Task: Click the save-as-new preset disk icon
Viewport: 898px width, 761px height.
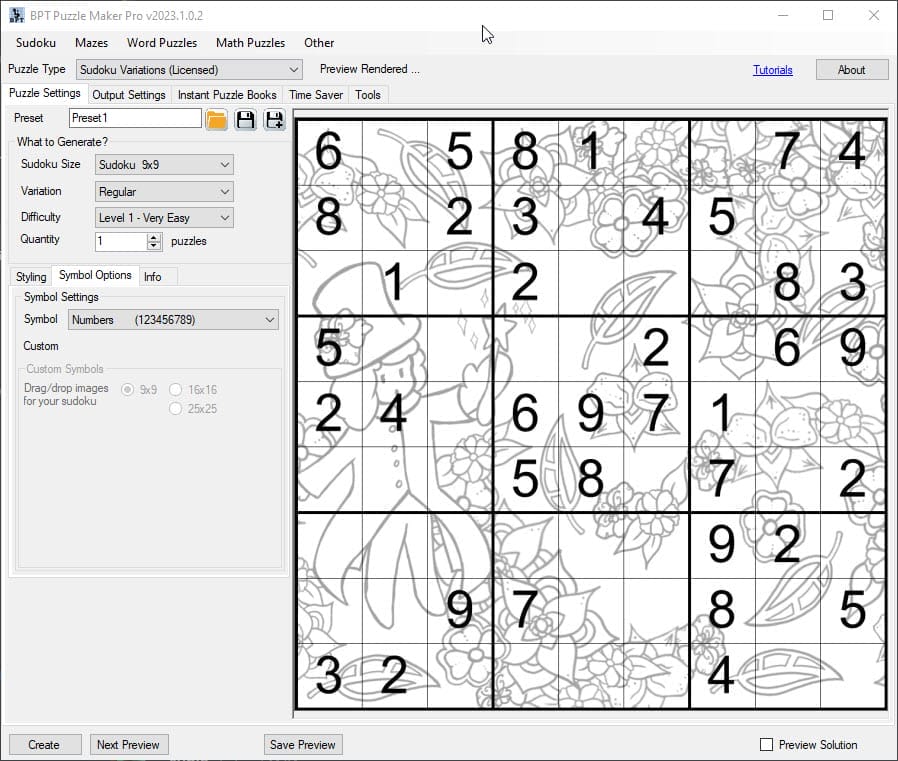Action: pos(274,120)
